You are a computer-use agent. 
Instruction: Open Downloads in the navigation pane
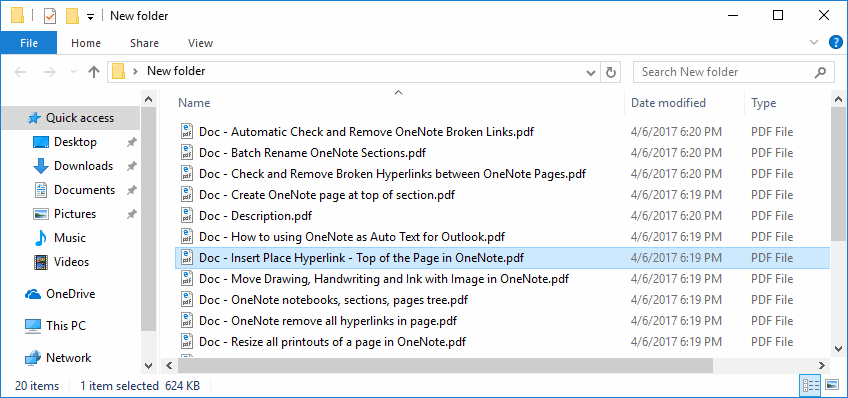83,166
